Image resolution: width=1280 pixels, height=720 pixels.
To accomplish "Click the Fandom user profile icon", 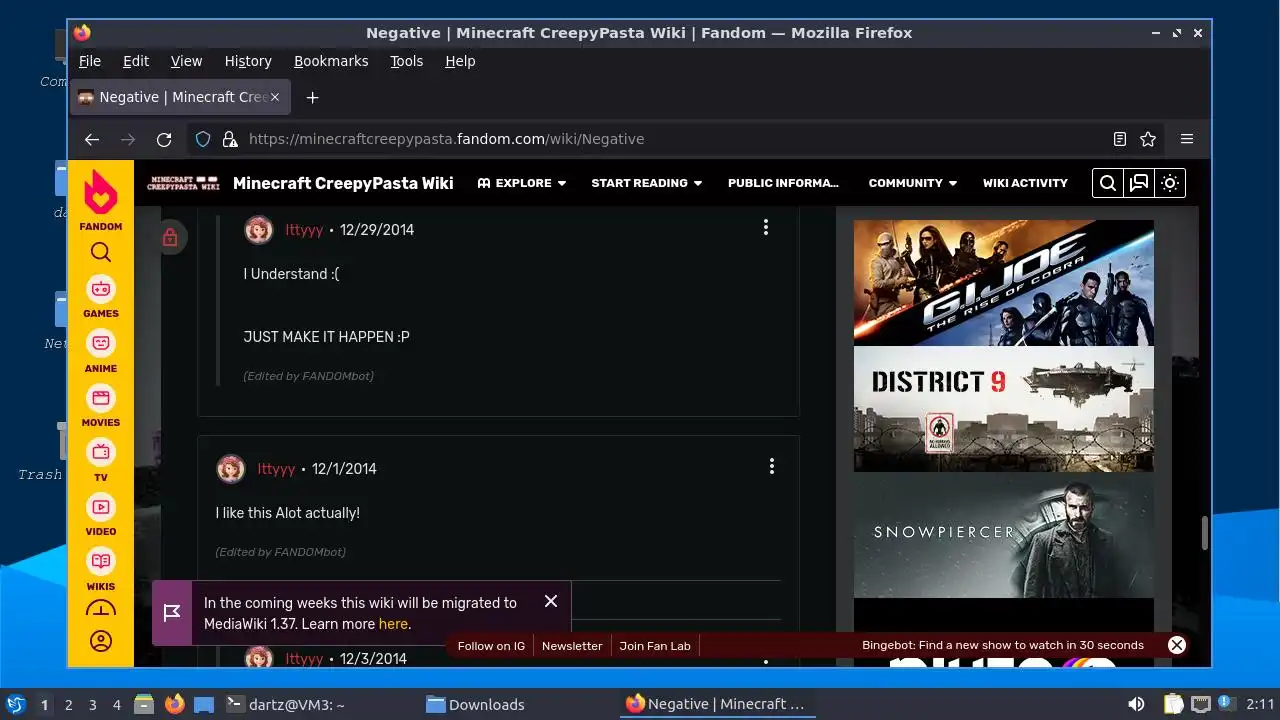I will pos(100,641).
